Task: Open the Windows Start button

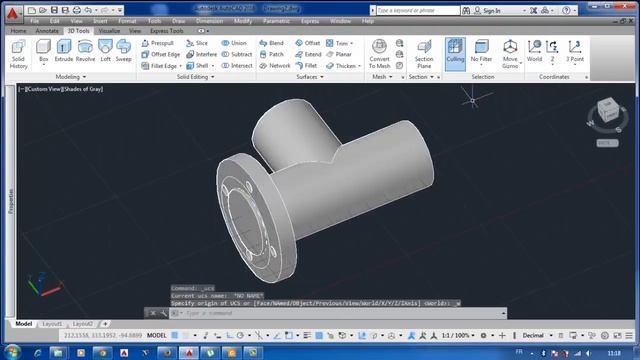Action: (12, 352)
